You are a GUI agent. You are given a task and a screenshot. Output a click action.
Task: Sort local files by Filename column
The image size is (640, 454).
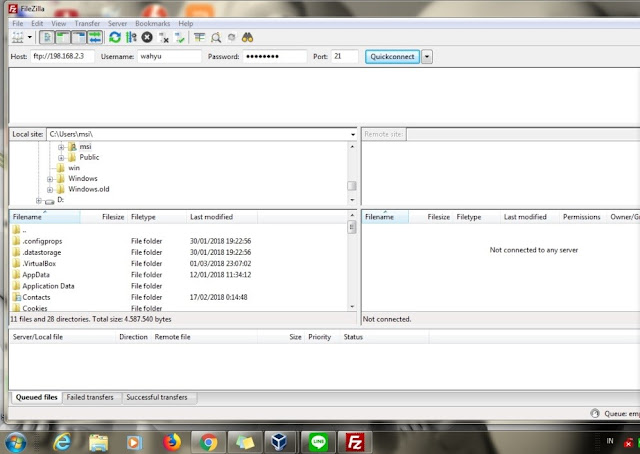[45, 217]
